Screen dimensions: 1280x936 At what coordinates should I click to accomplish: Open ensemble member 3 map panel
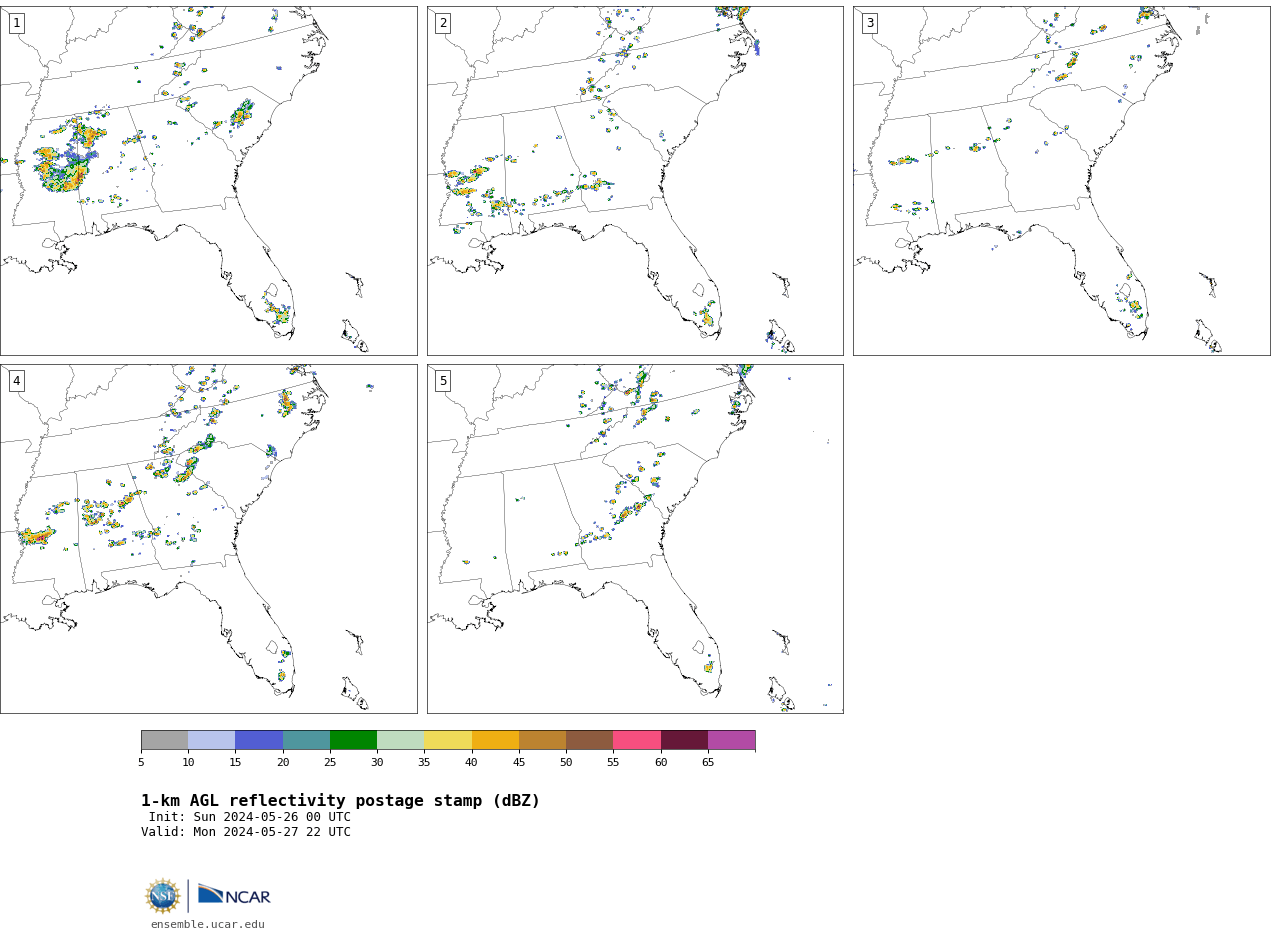[1061, 181]
